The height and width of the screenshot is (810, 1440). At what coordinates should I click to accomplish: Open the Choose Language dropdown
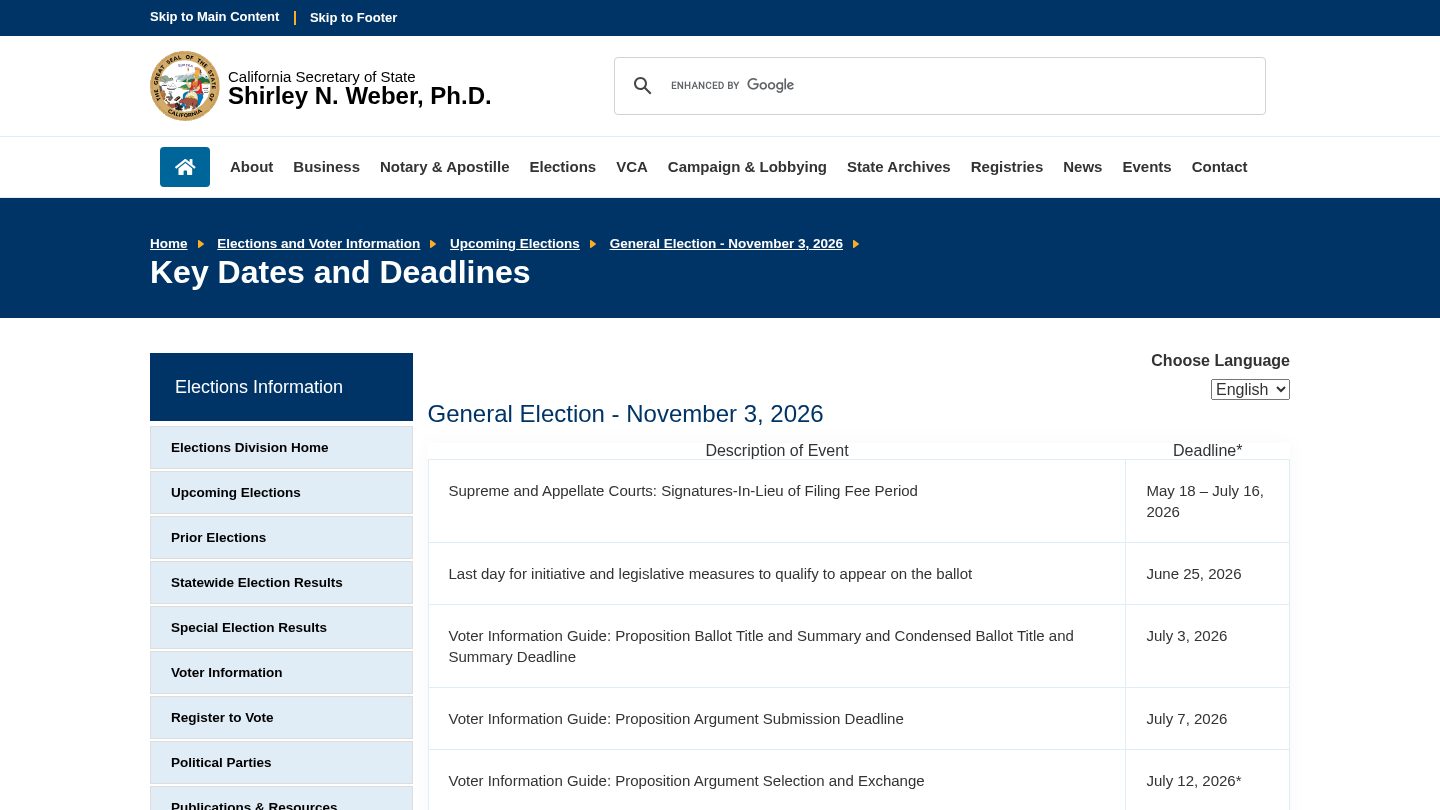(x=1250, y=389)
